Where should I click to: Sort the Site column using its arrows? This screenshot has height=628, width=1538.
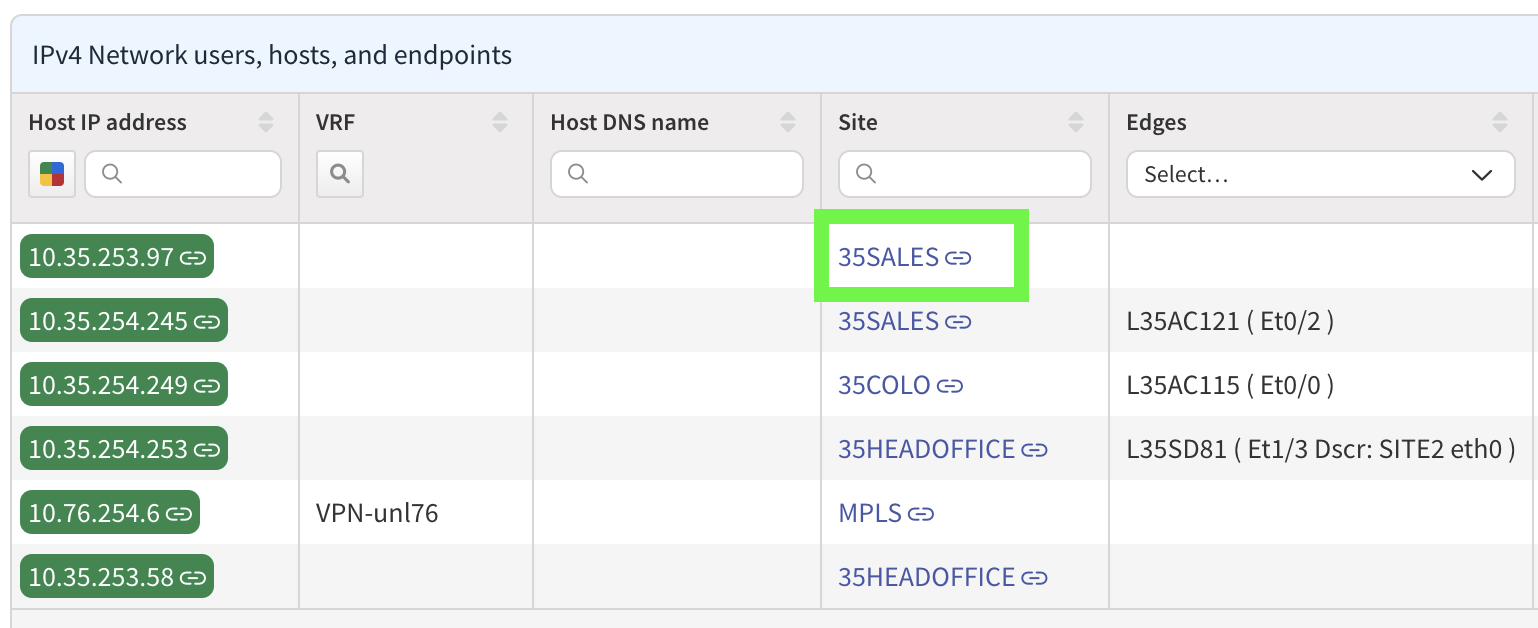coord(1076,122)
